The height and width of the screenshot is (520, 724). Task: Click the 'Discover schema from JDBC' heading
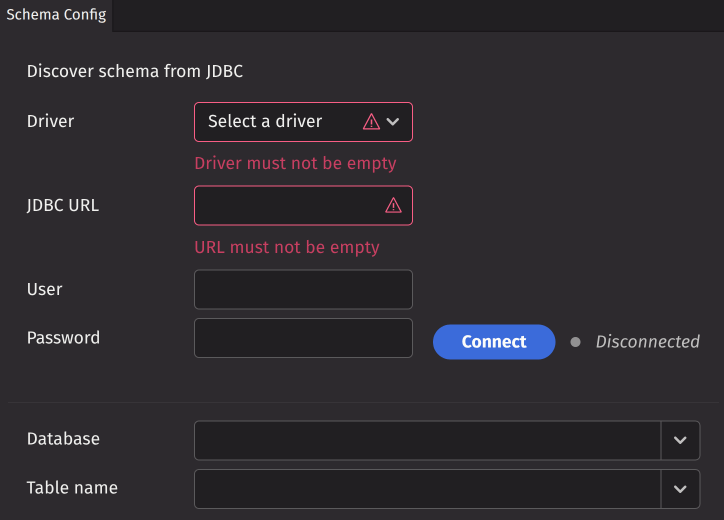point(135,71)
